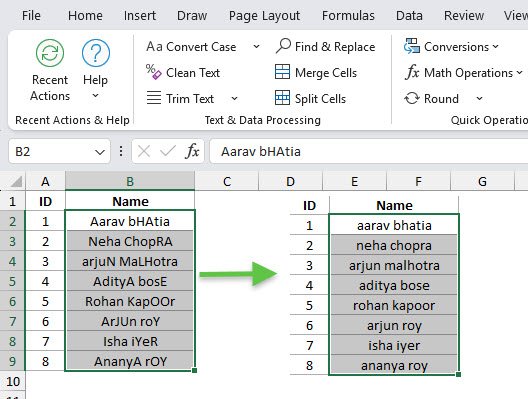Screen dimensions: 528x399
Task: Click the Clean Text eraser icon
Action: (154, 72)
